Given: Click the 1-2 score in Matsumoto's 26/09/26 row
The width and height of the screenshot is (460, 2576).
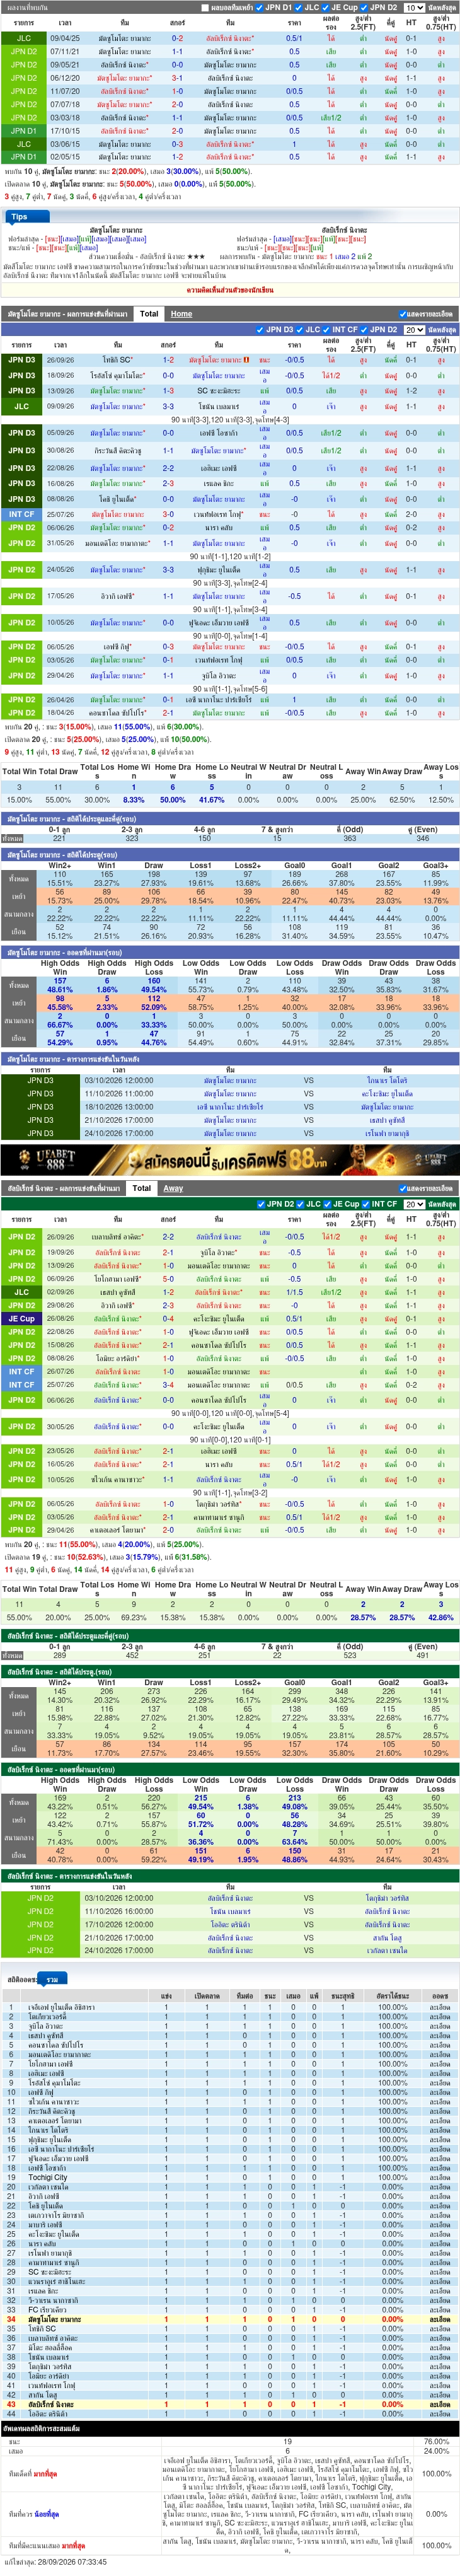Looking at the screenshot, I should click(x=168, y=360).
